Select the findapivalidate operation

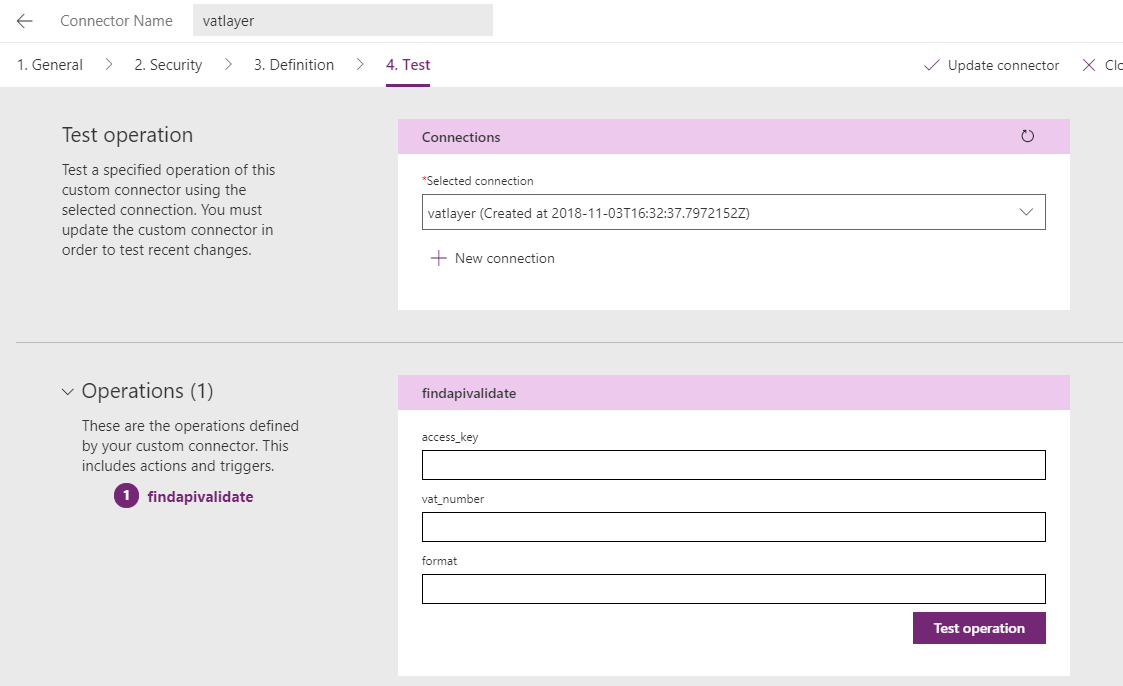(200, 496)
